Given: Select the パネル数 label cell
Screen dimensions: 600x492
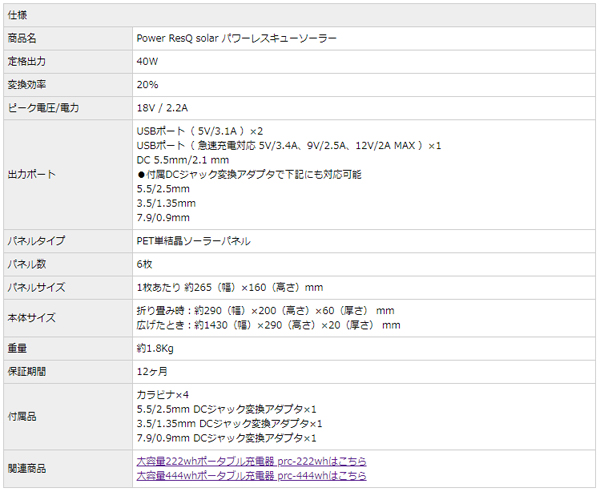Looking at the screenshot, I should pyautogui.click(x=68, y=264).
